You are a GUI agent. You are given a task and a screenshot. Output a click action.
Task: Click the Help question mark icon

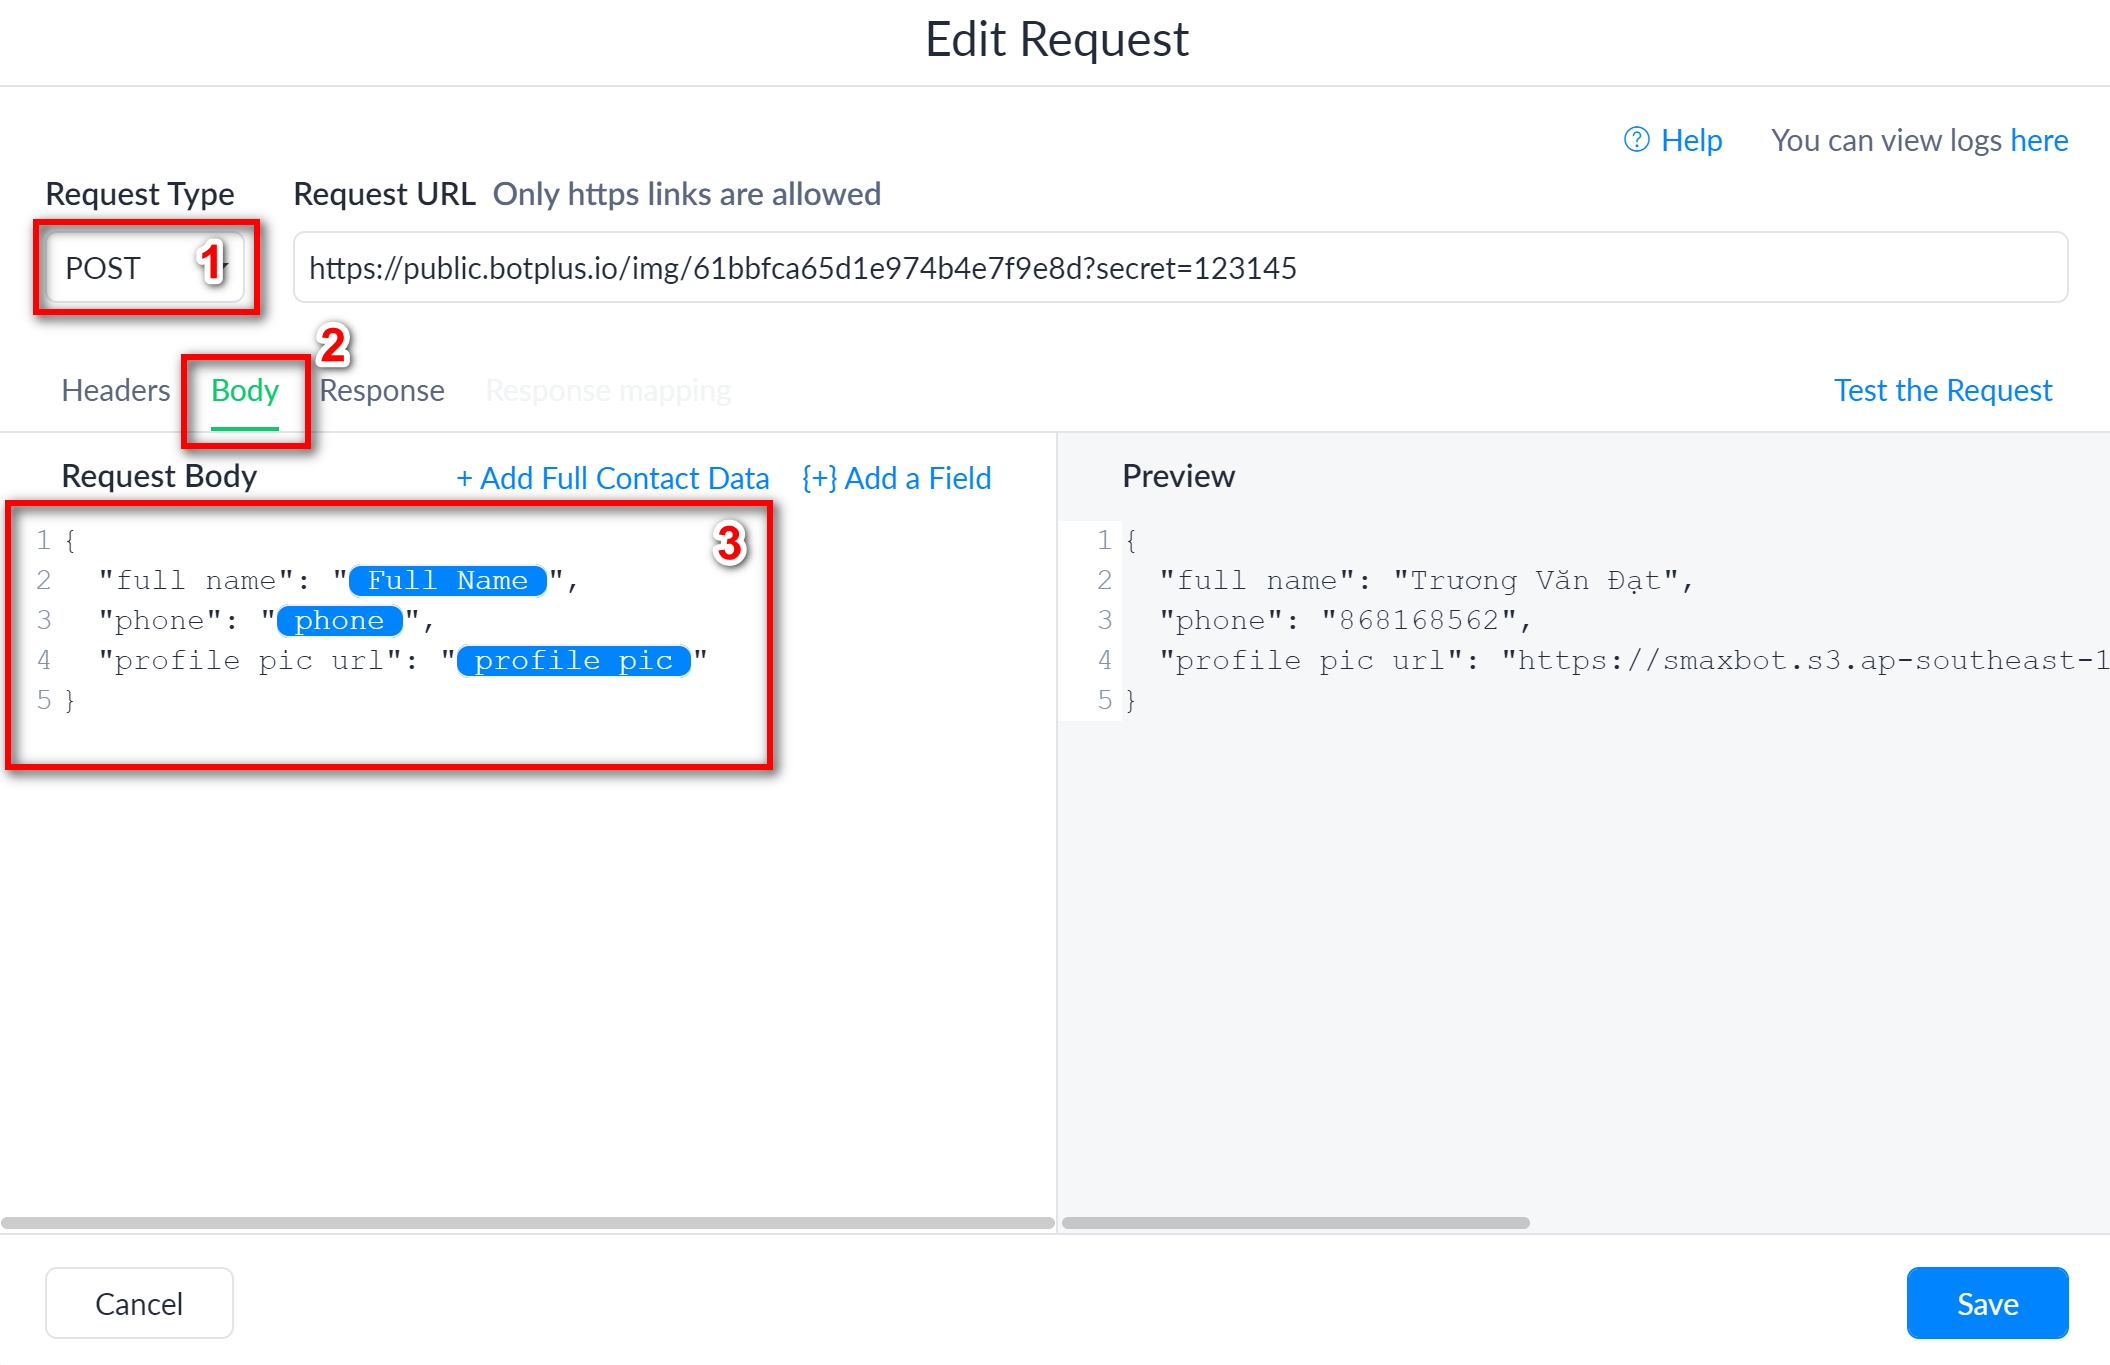(1636, 140)
